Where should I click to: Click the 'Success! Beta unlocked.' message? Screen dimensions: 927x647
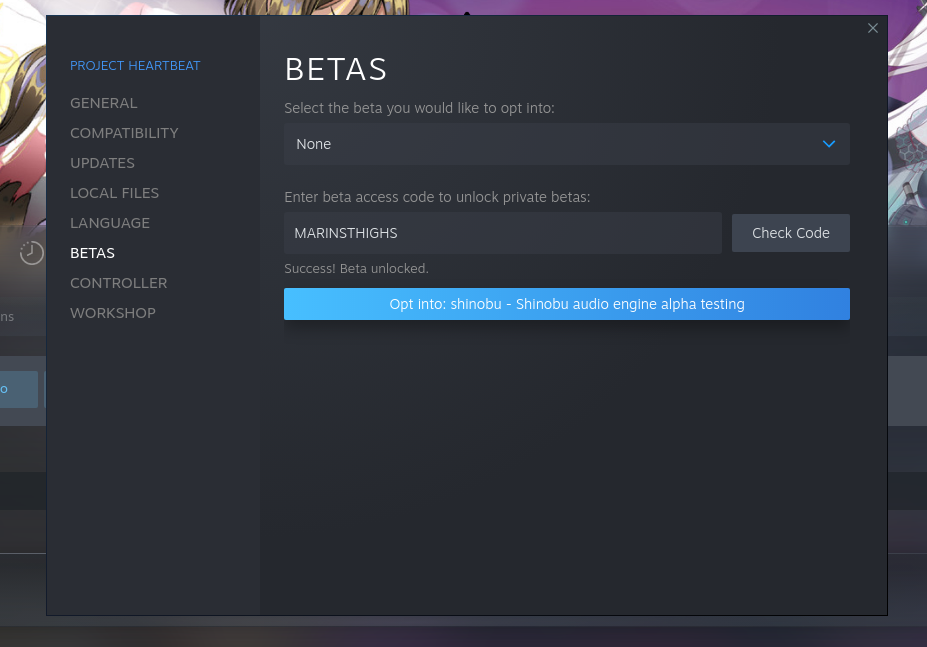coord(356,269)
